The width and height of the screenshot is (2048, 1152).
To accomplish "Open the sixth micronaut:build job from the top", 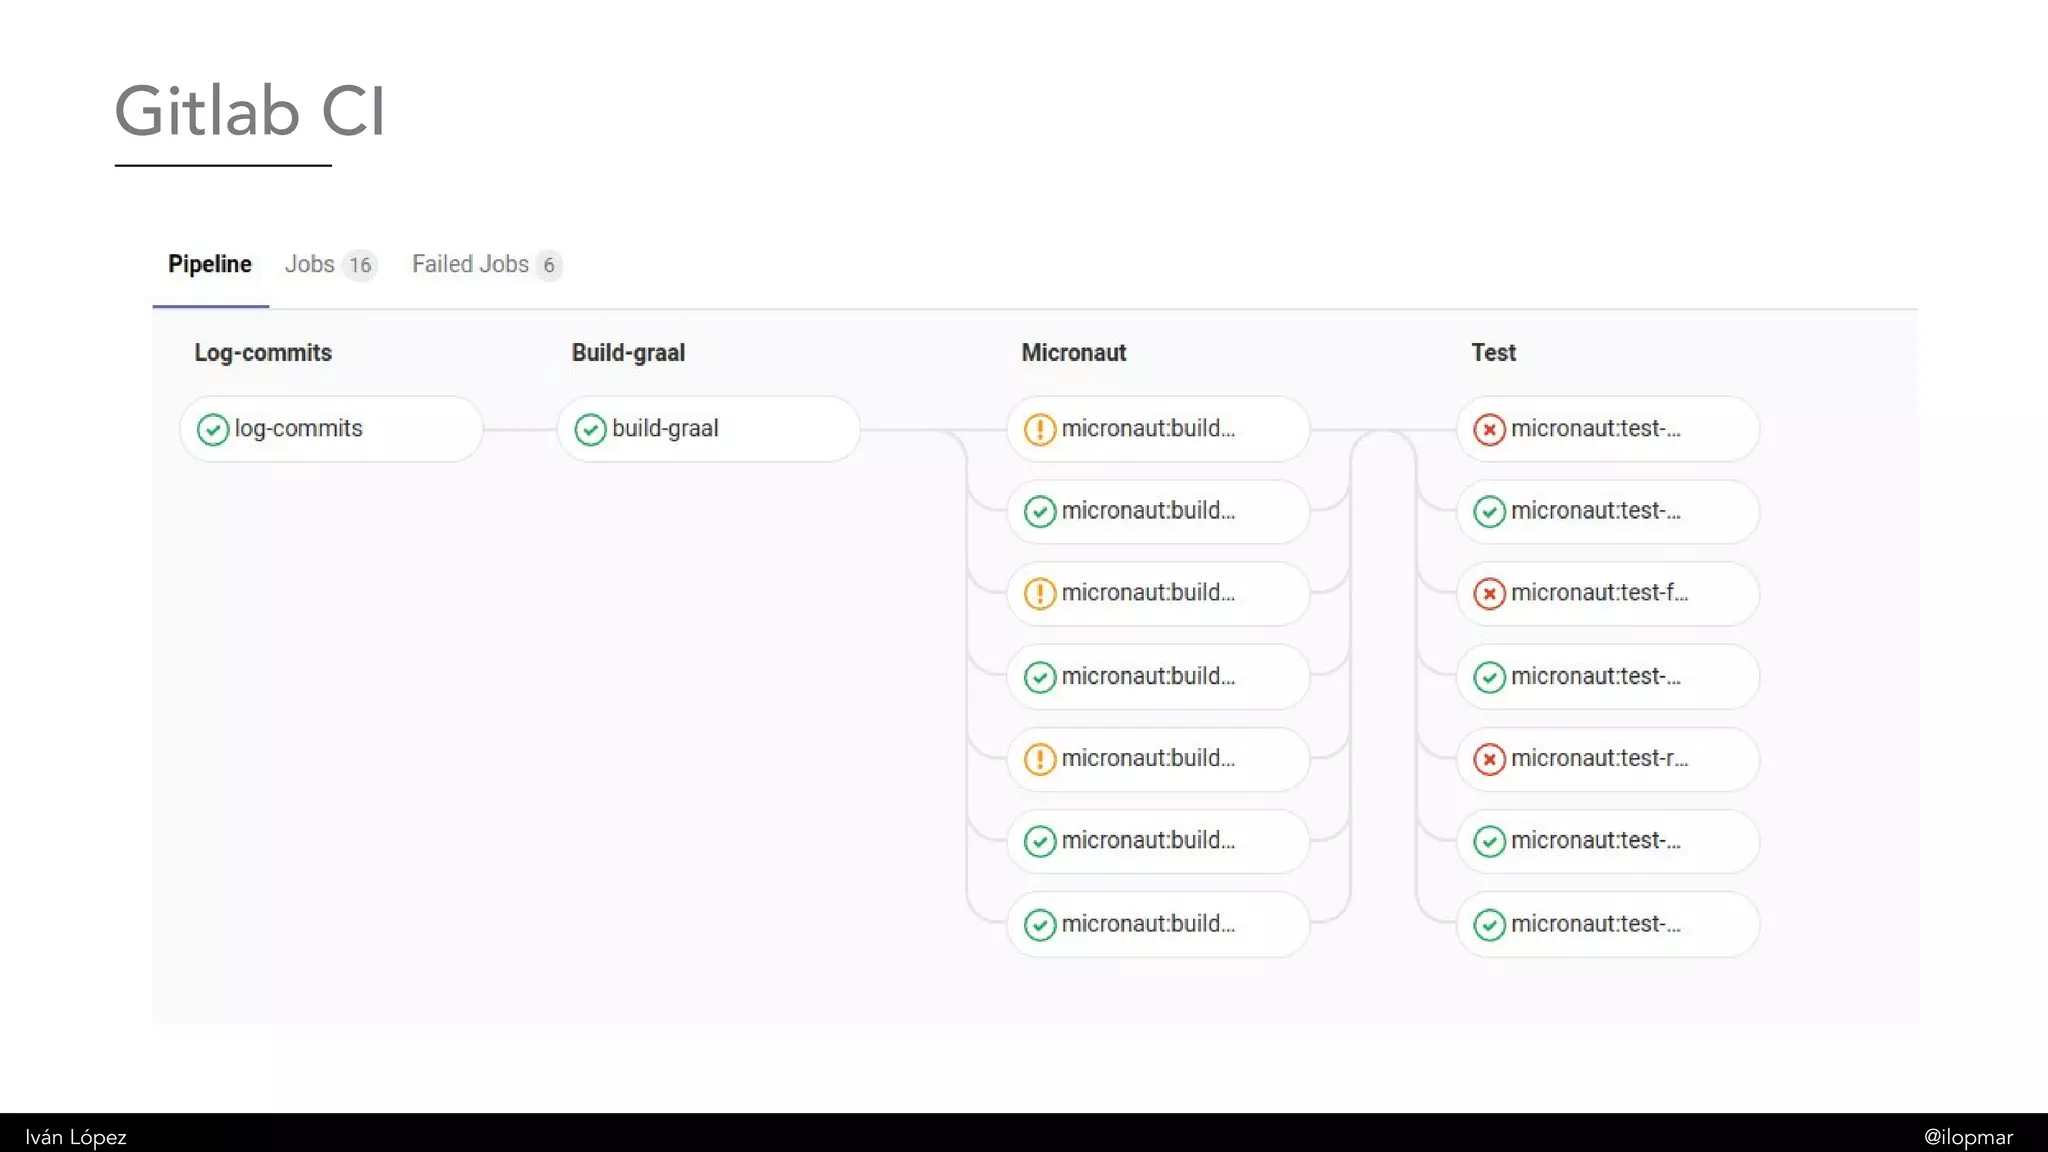I will tap(1158, 841).
